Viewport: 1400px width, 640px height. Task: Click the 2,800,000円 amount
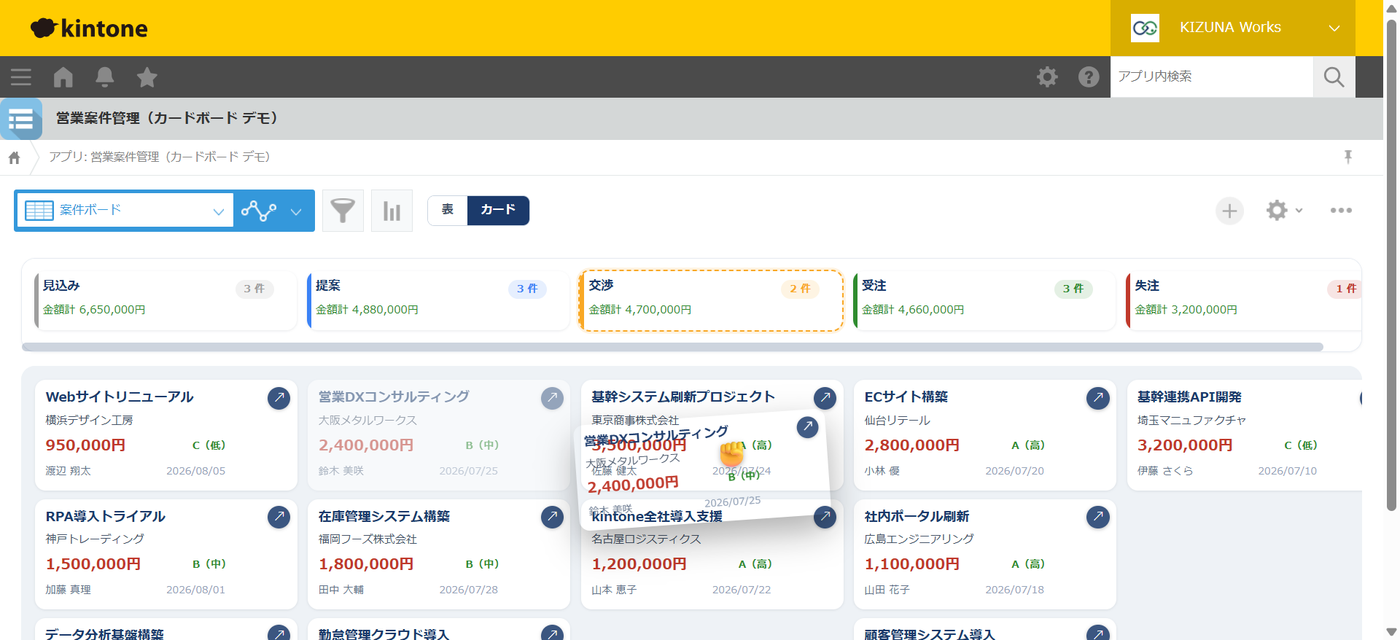(x=912, y=445)
